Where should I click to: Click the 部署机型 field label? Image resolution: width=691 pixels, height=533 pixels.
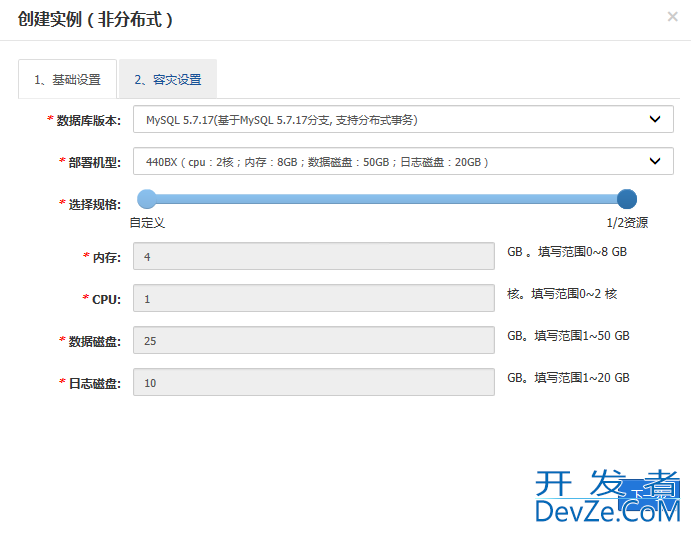(x=94, y=163)
